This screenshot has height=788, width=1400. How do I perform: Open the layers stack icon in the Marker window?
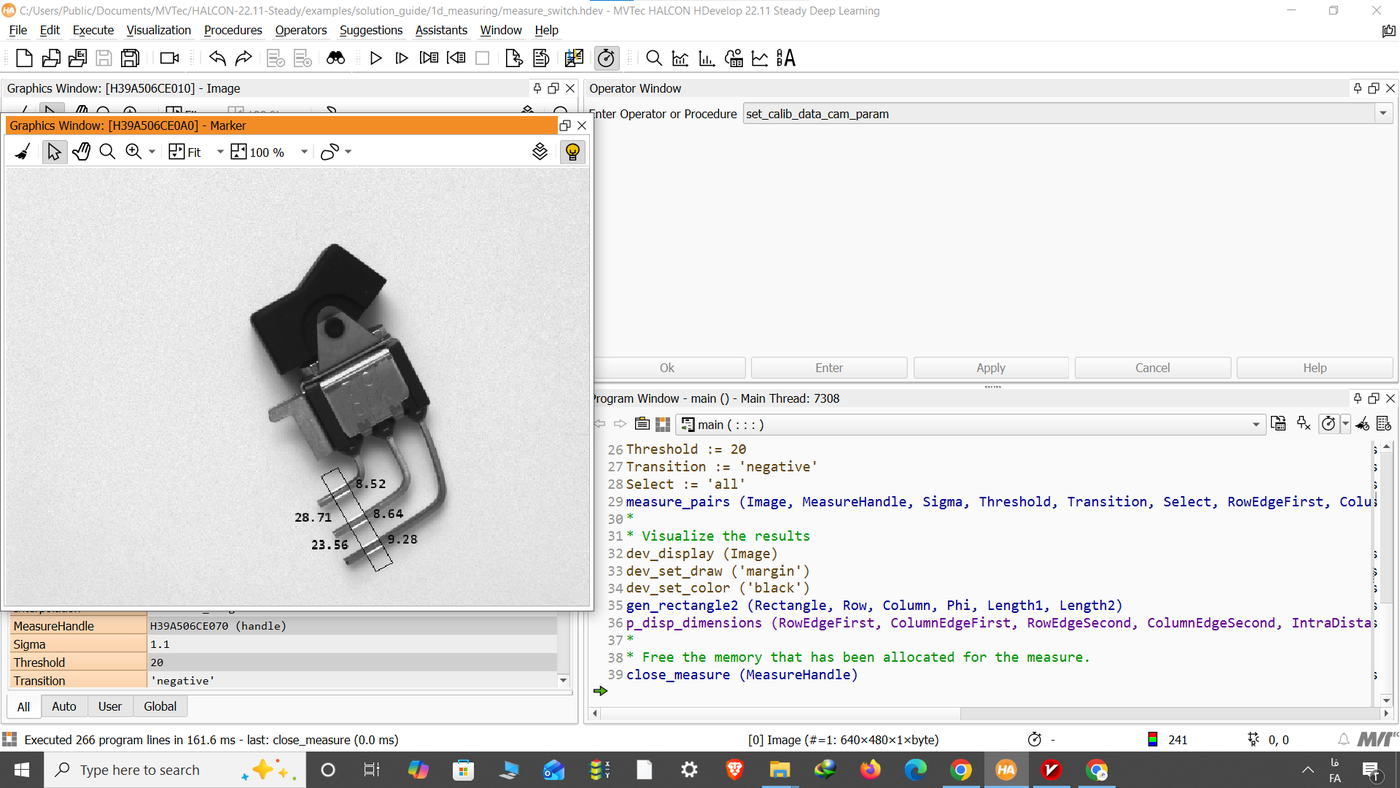pyautogui.click(x=540, y=152)
